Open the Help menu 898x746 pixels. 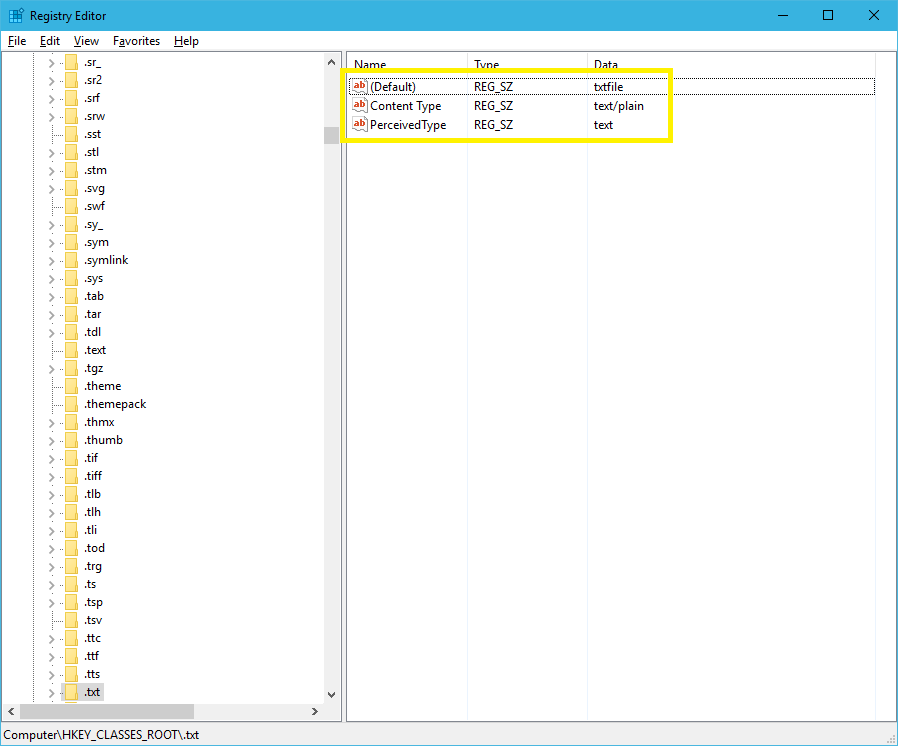pyautogui.click(x=186, y=41)
